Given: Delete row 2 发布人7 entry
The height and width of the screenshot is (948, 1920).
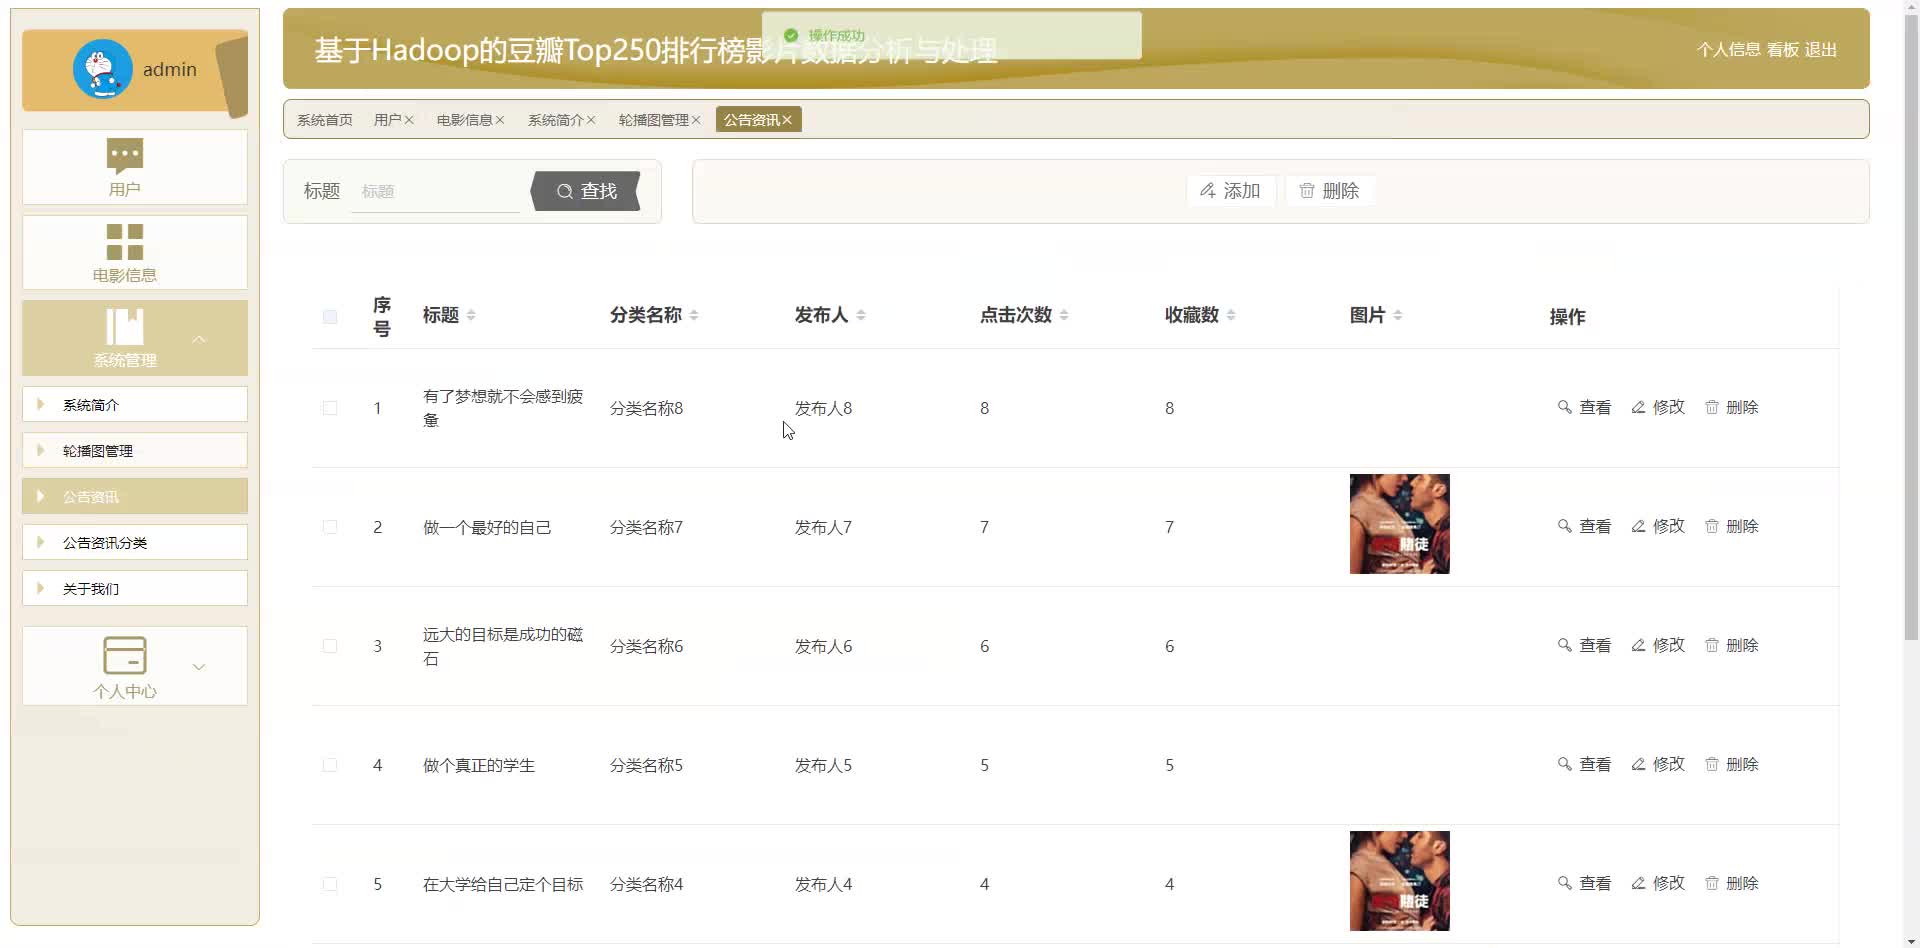Looking at the screenshot, I should pos(1731,526).
